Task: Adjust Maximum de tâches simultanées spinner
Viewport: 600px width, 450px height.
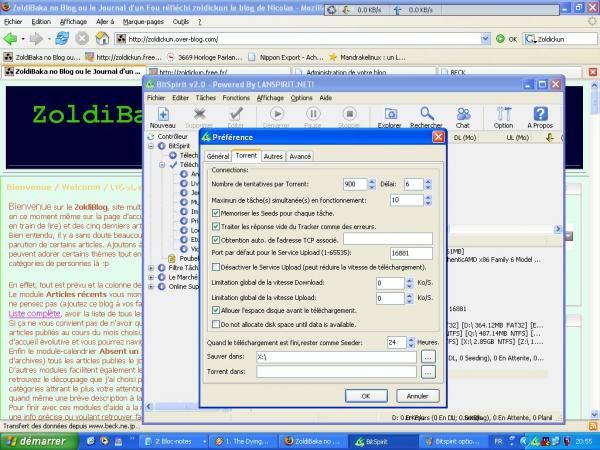Action: tap(428, 200)
